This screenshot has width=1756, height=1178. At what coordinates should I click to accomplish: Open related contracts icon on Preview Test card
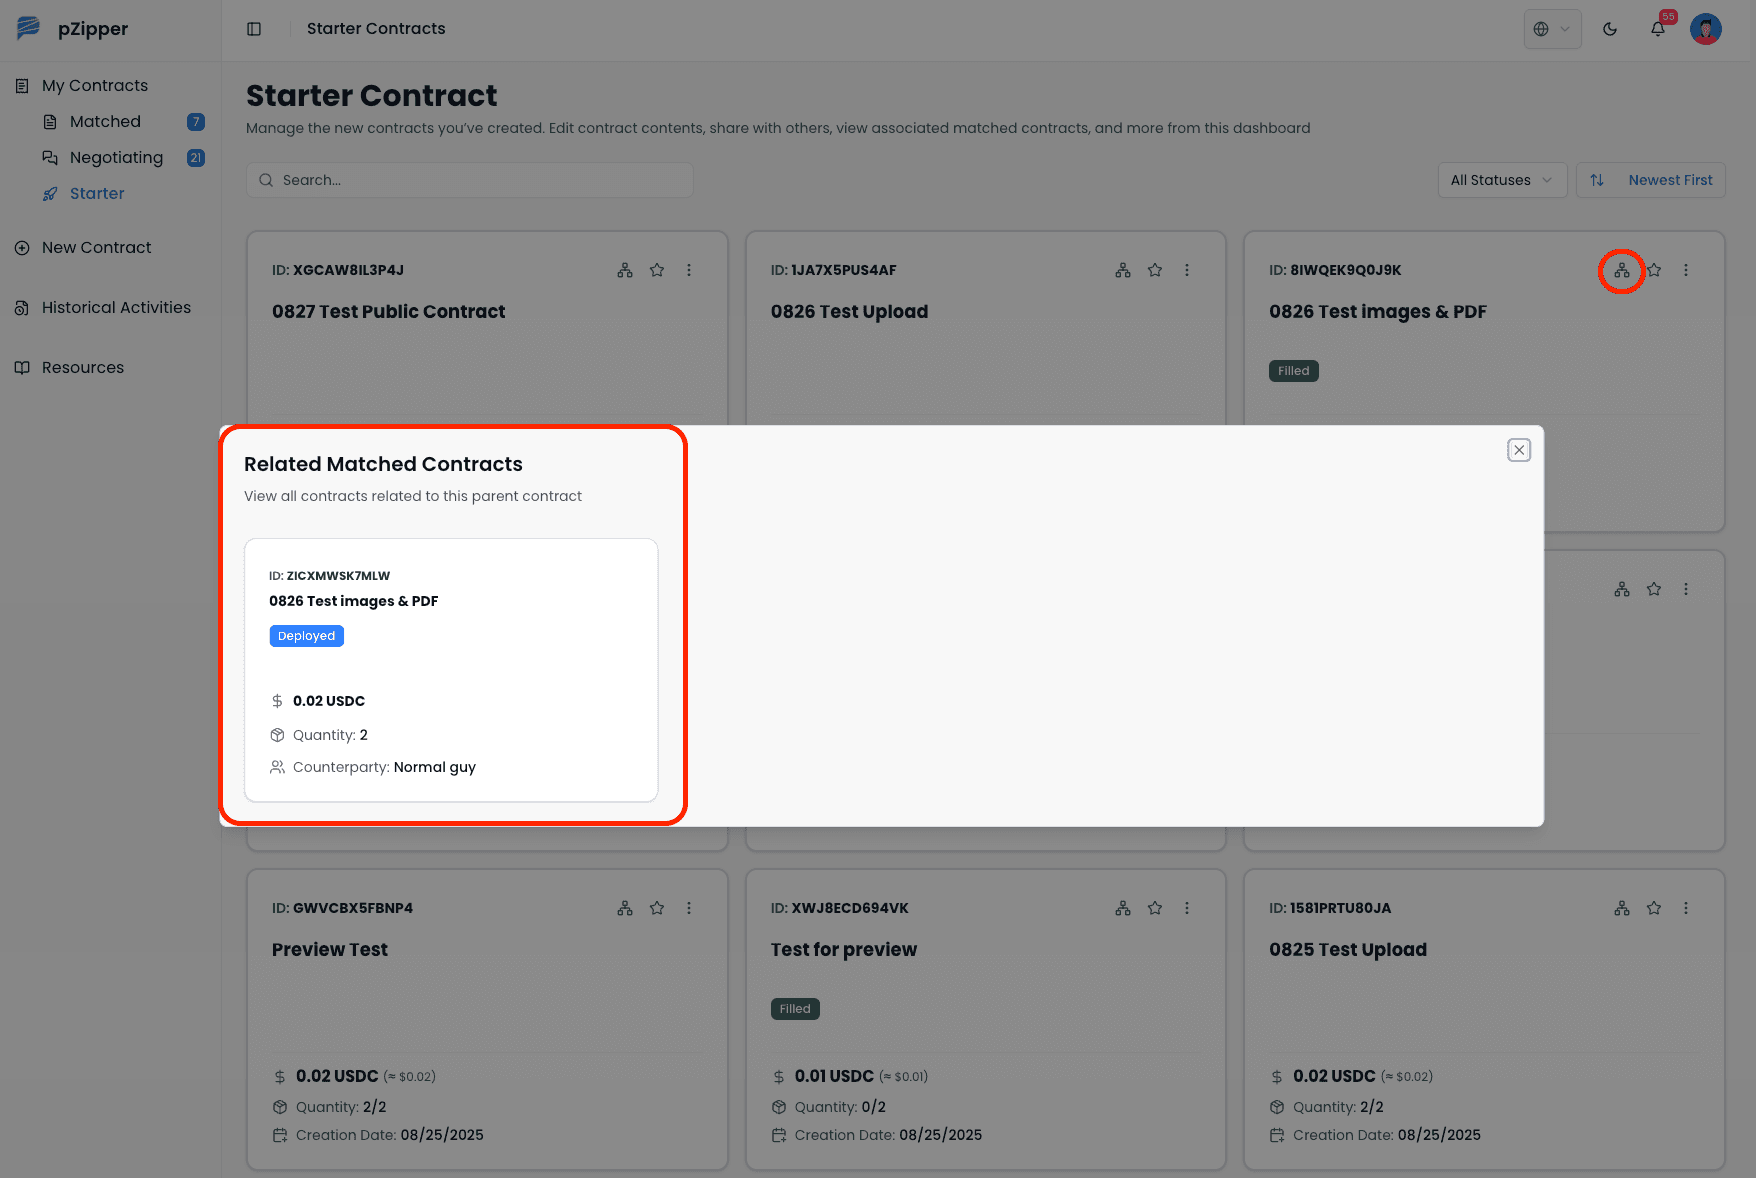tap(625, 907)
